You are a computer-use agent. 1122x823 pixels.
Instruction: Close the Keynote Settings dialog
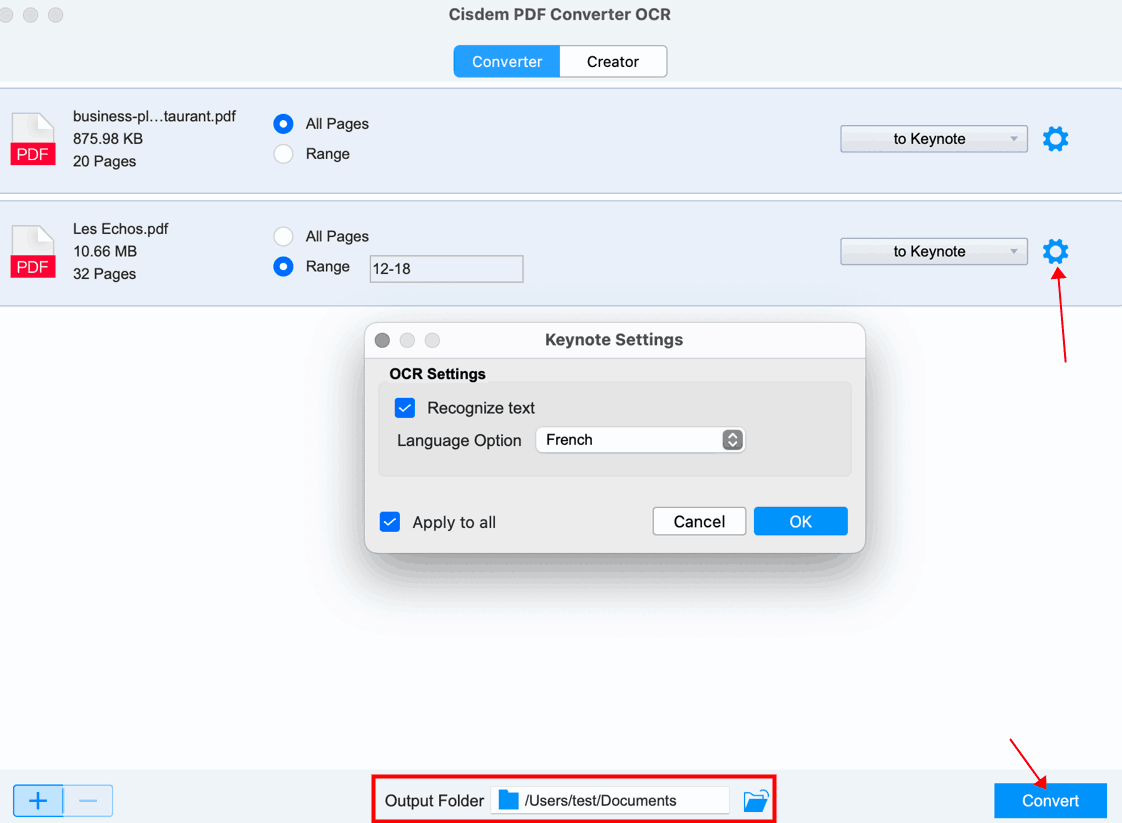383,340
